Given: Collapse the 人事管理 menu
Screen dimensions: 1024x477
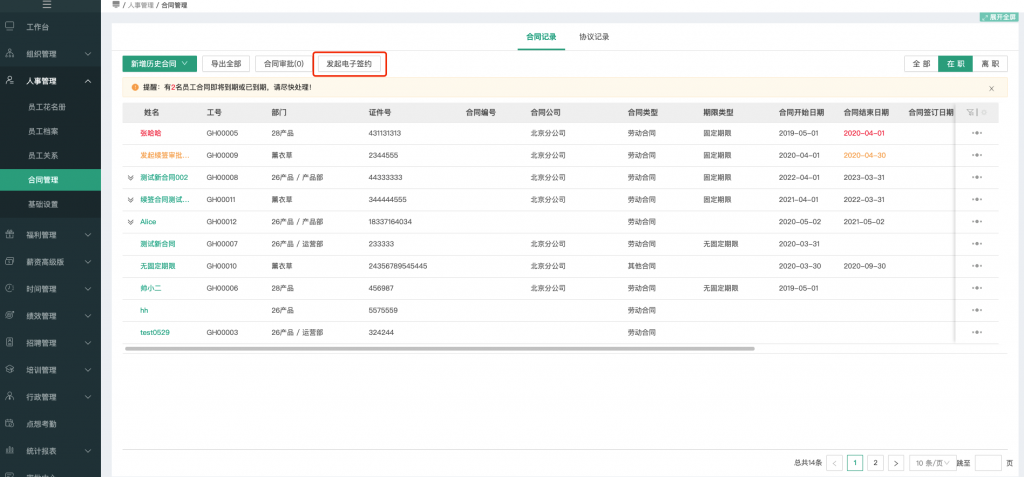Looking at the screenshot, I should point(88,80).
